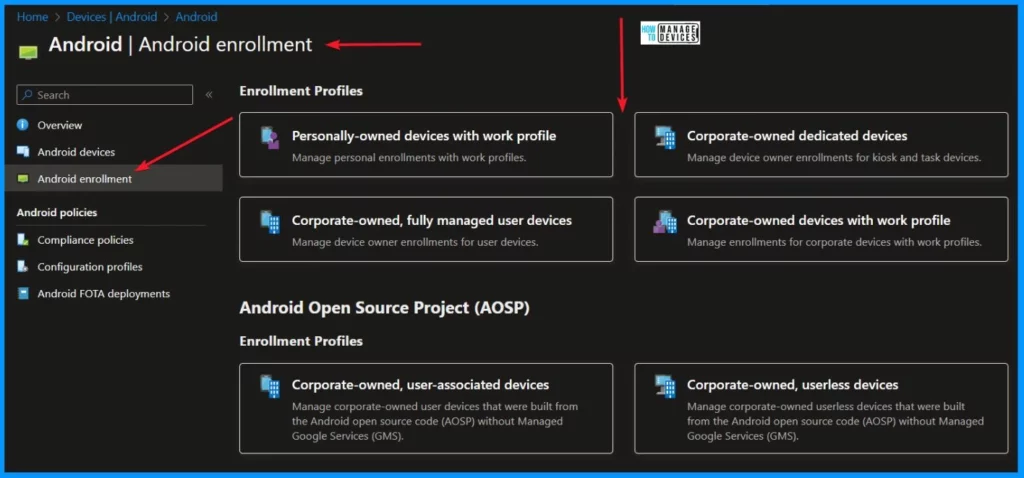This screenshot has height=478, width=1024.
Task: Open Corporate-owned, userless devices AOSP card
Action: click(x=822, y=408)
